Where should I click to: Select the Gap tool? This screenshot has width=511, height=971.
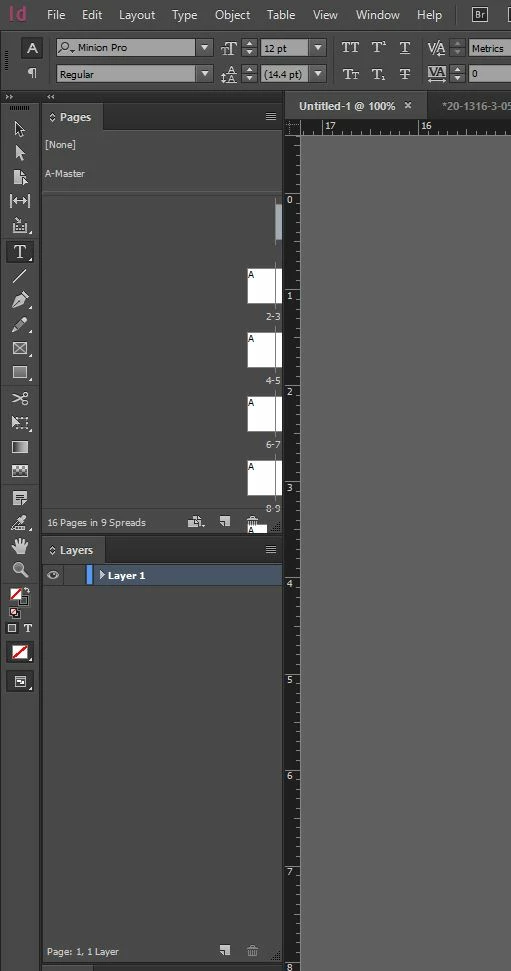coord(20,201)
